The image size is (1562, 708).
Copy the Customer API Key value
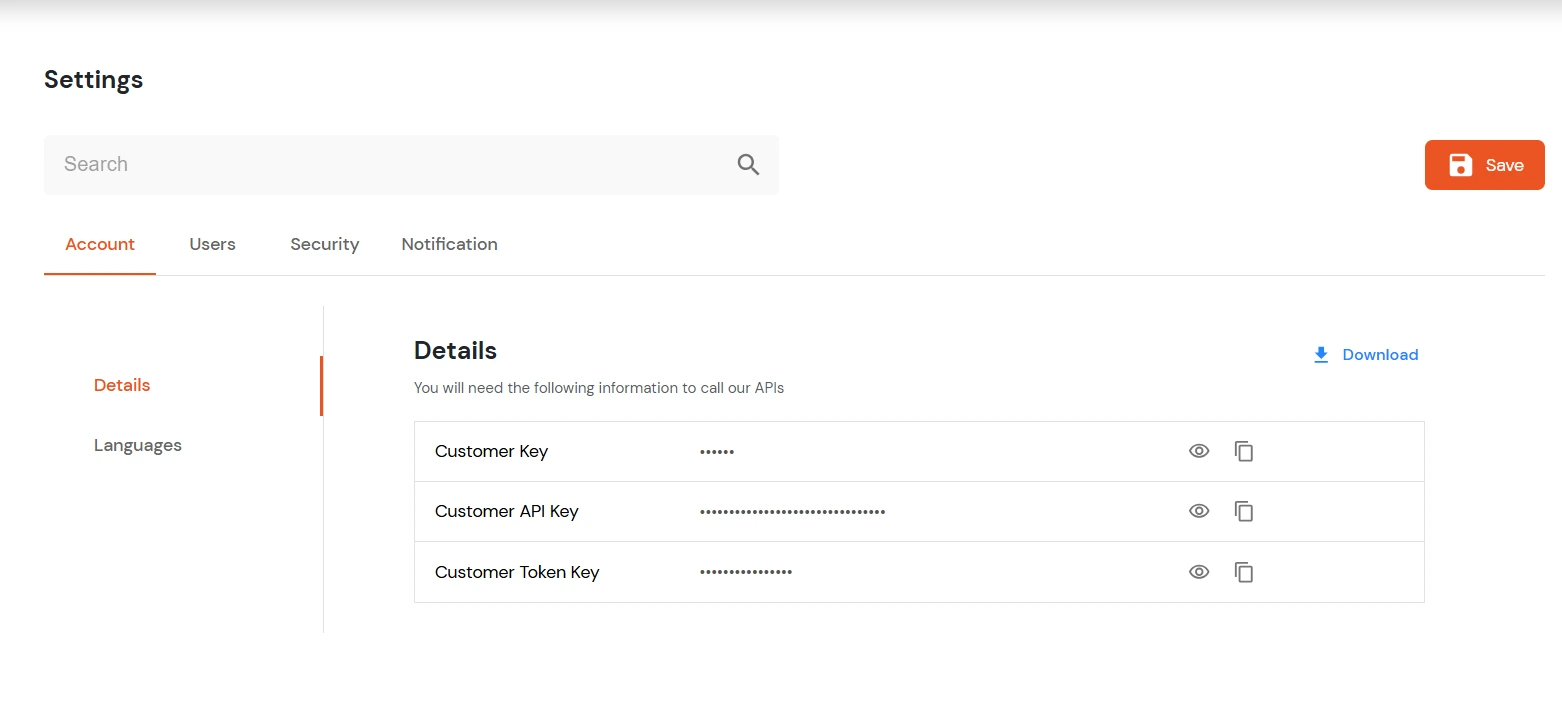[1243, 511]
